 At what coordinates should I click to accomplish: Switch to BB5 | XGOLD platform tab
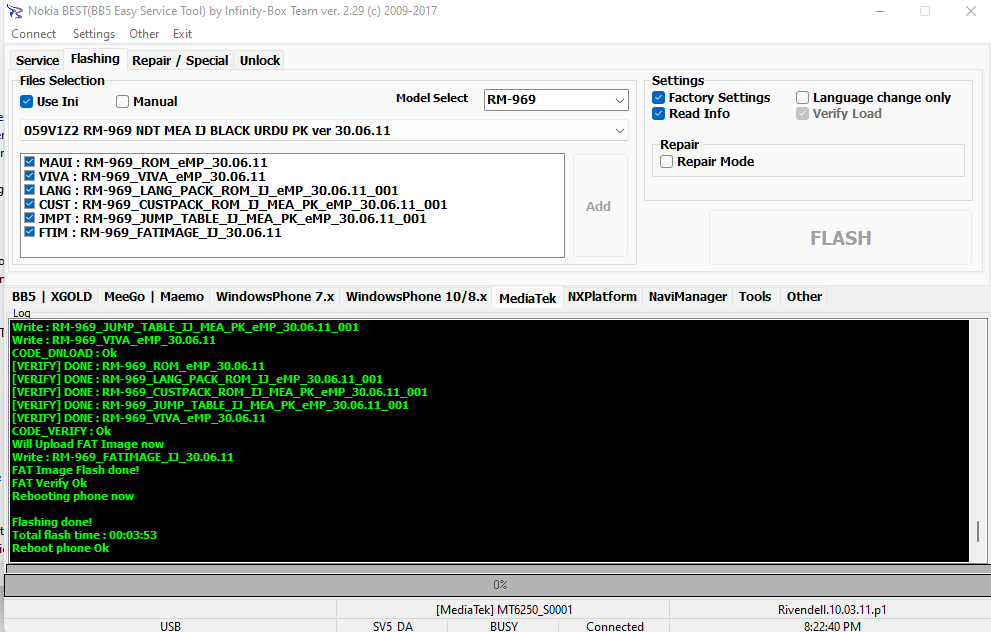(x=52, y=297)
